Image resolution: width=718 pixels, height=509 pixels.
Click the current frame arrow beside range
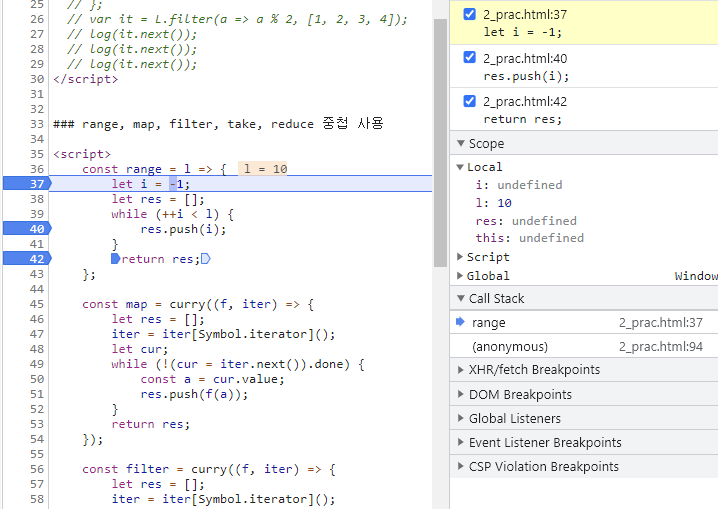[x=460, y=322]
